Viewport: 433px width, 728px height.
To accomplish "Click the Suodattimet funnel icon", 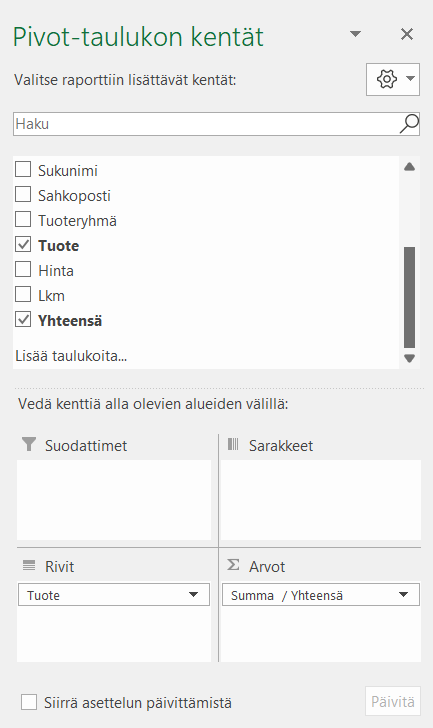I will [29, 444].
